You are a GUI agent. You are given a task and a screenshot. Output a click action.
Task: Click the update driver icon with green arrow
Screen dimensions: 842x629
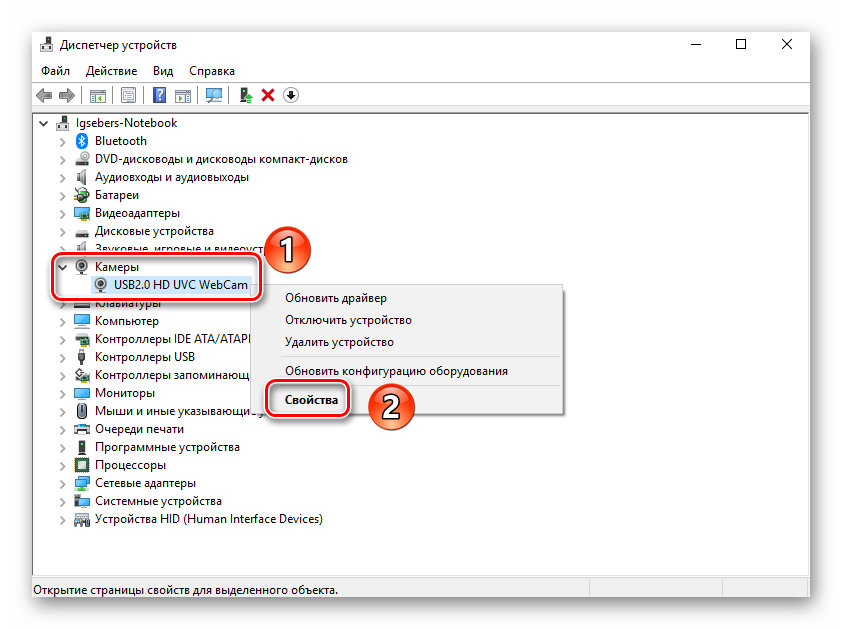click(x=245, y=95)
